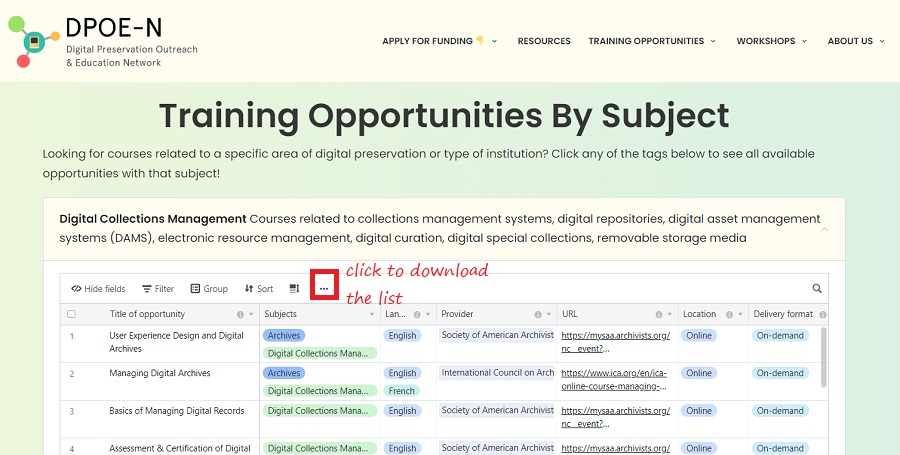Click the Sort tool
Viewport: 900px width, 455px height.
click(x=258, y=288)
